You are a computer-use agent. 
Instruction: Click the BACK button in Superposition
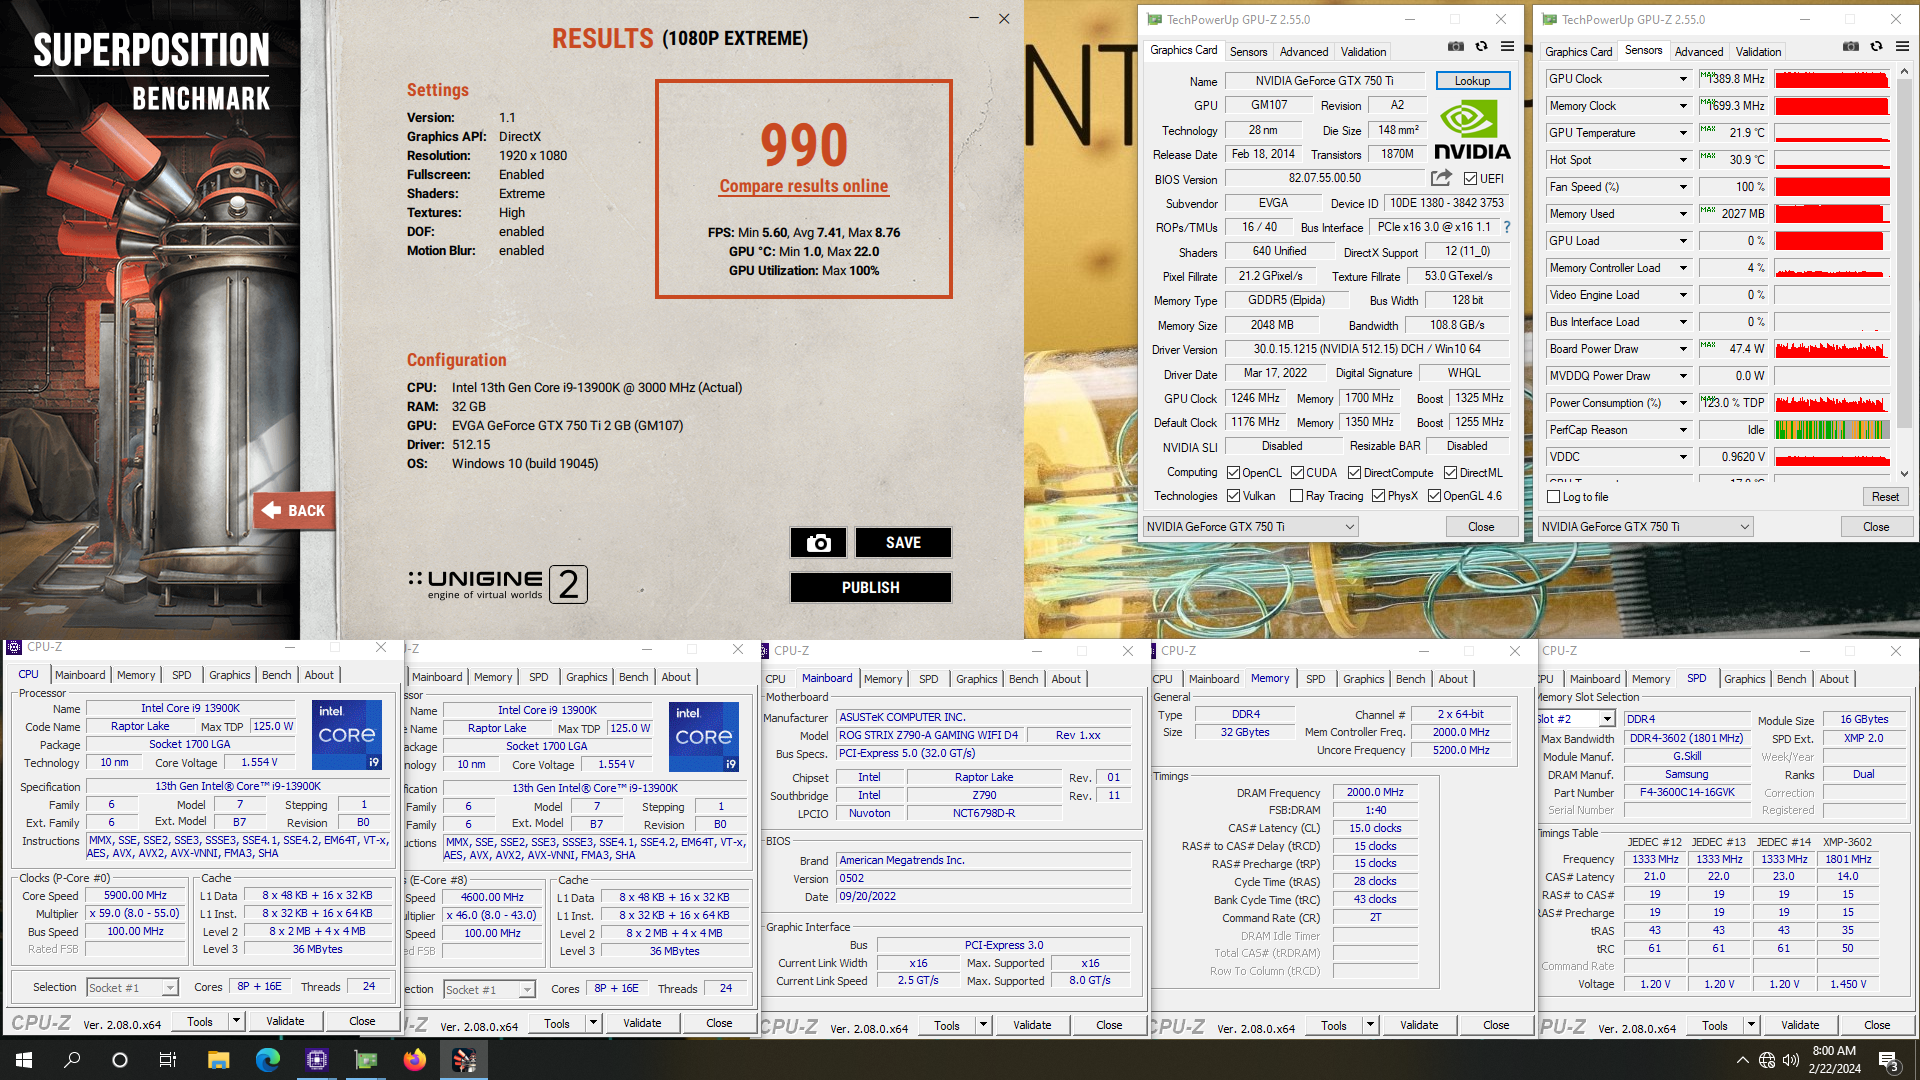tap(294, 511)
